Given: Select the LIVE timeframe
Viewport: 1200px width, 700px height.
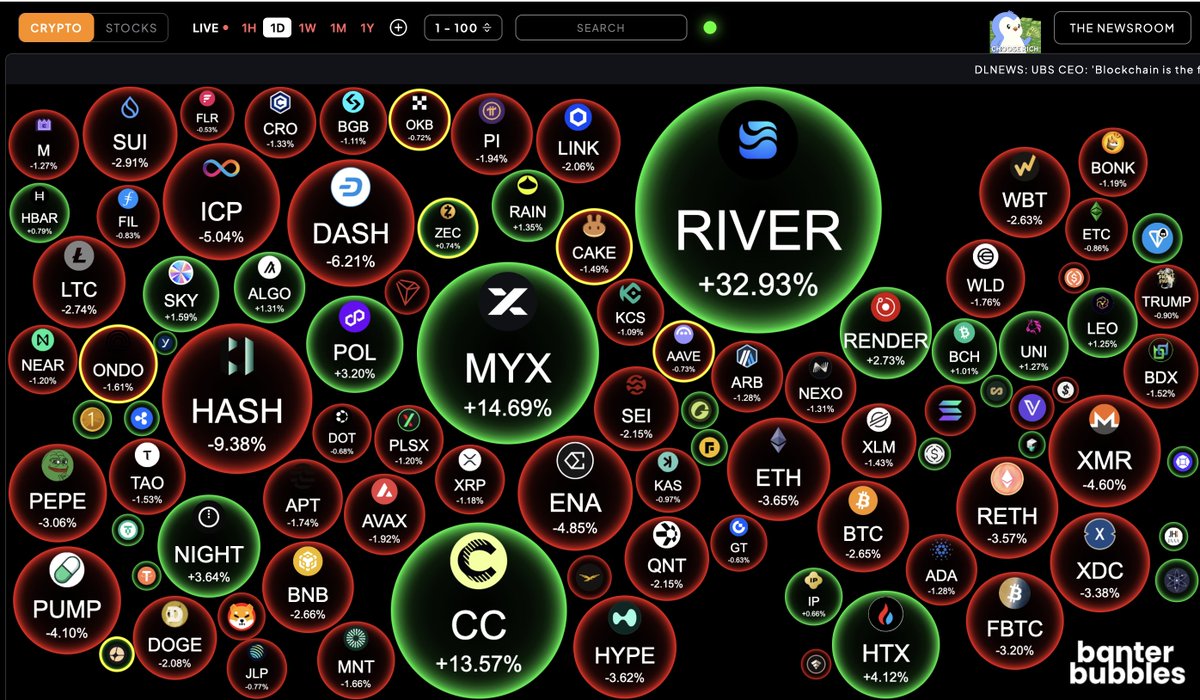Looking at the screenshot, I should [210, 28].
